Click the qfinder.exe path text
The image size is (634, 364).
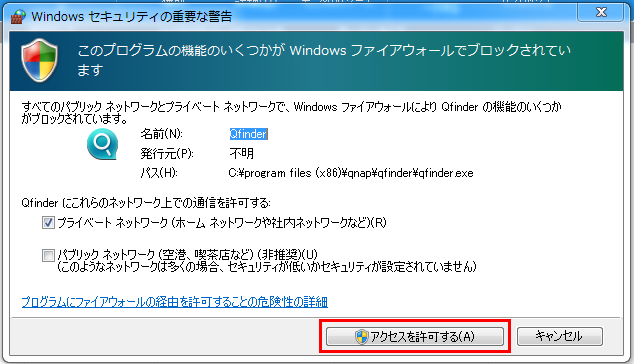pos(351,173)
